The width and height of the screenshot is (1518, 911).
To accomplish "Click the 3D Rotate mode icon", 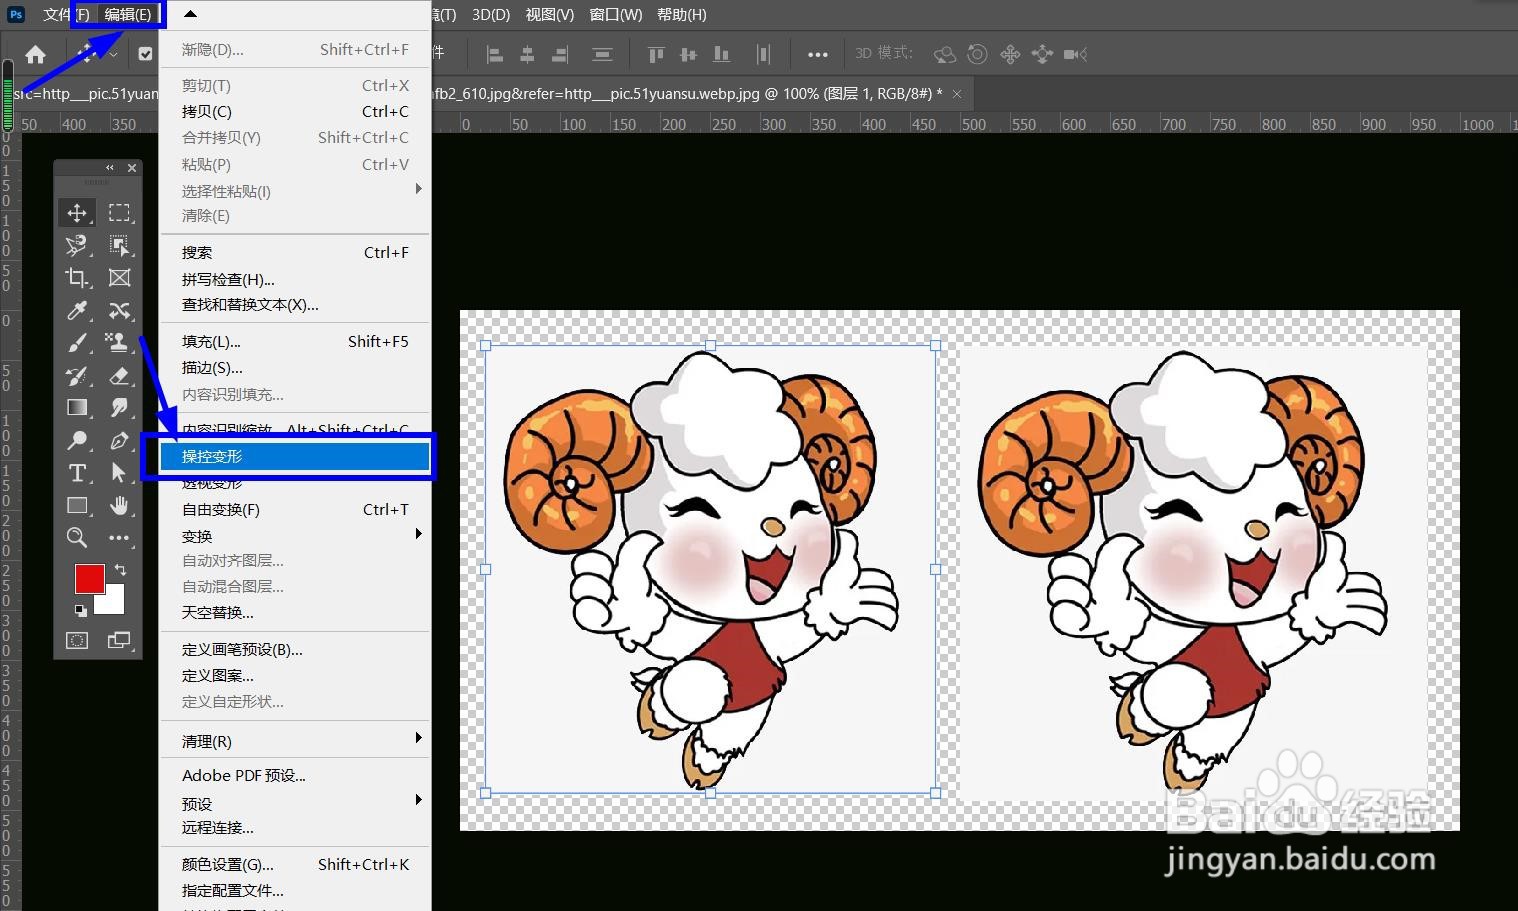I will click(945, 54).
